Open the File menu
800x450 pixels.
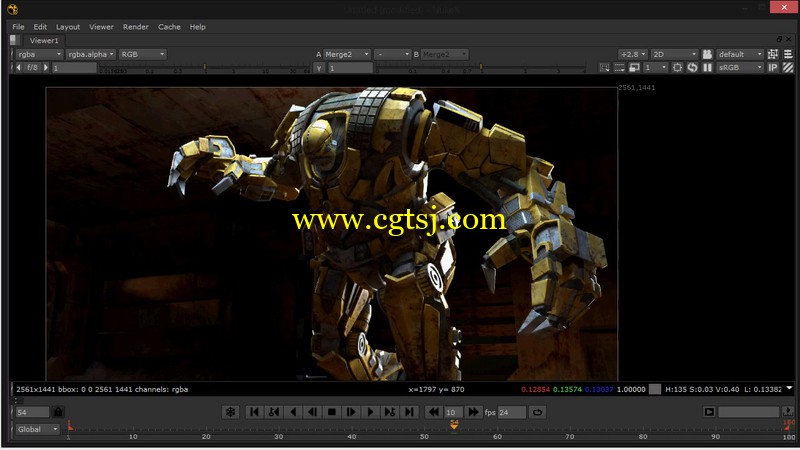18,27
